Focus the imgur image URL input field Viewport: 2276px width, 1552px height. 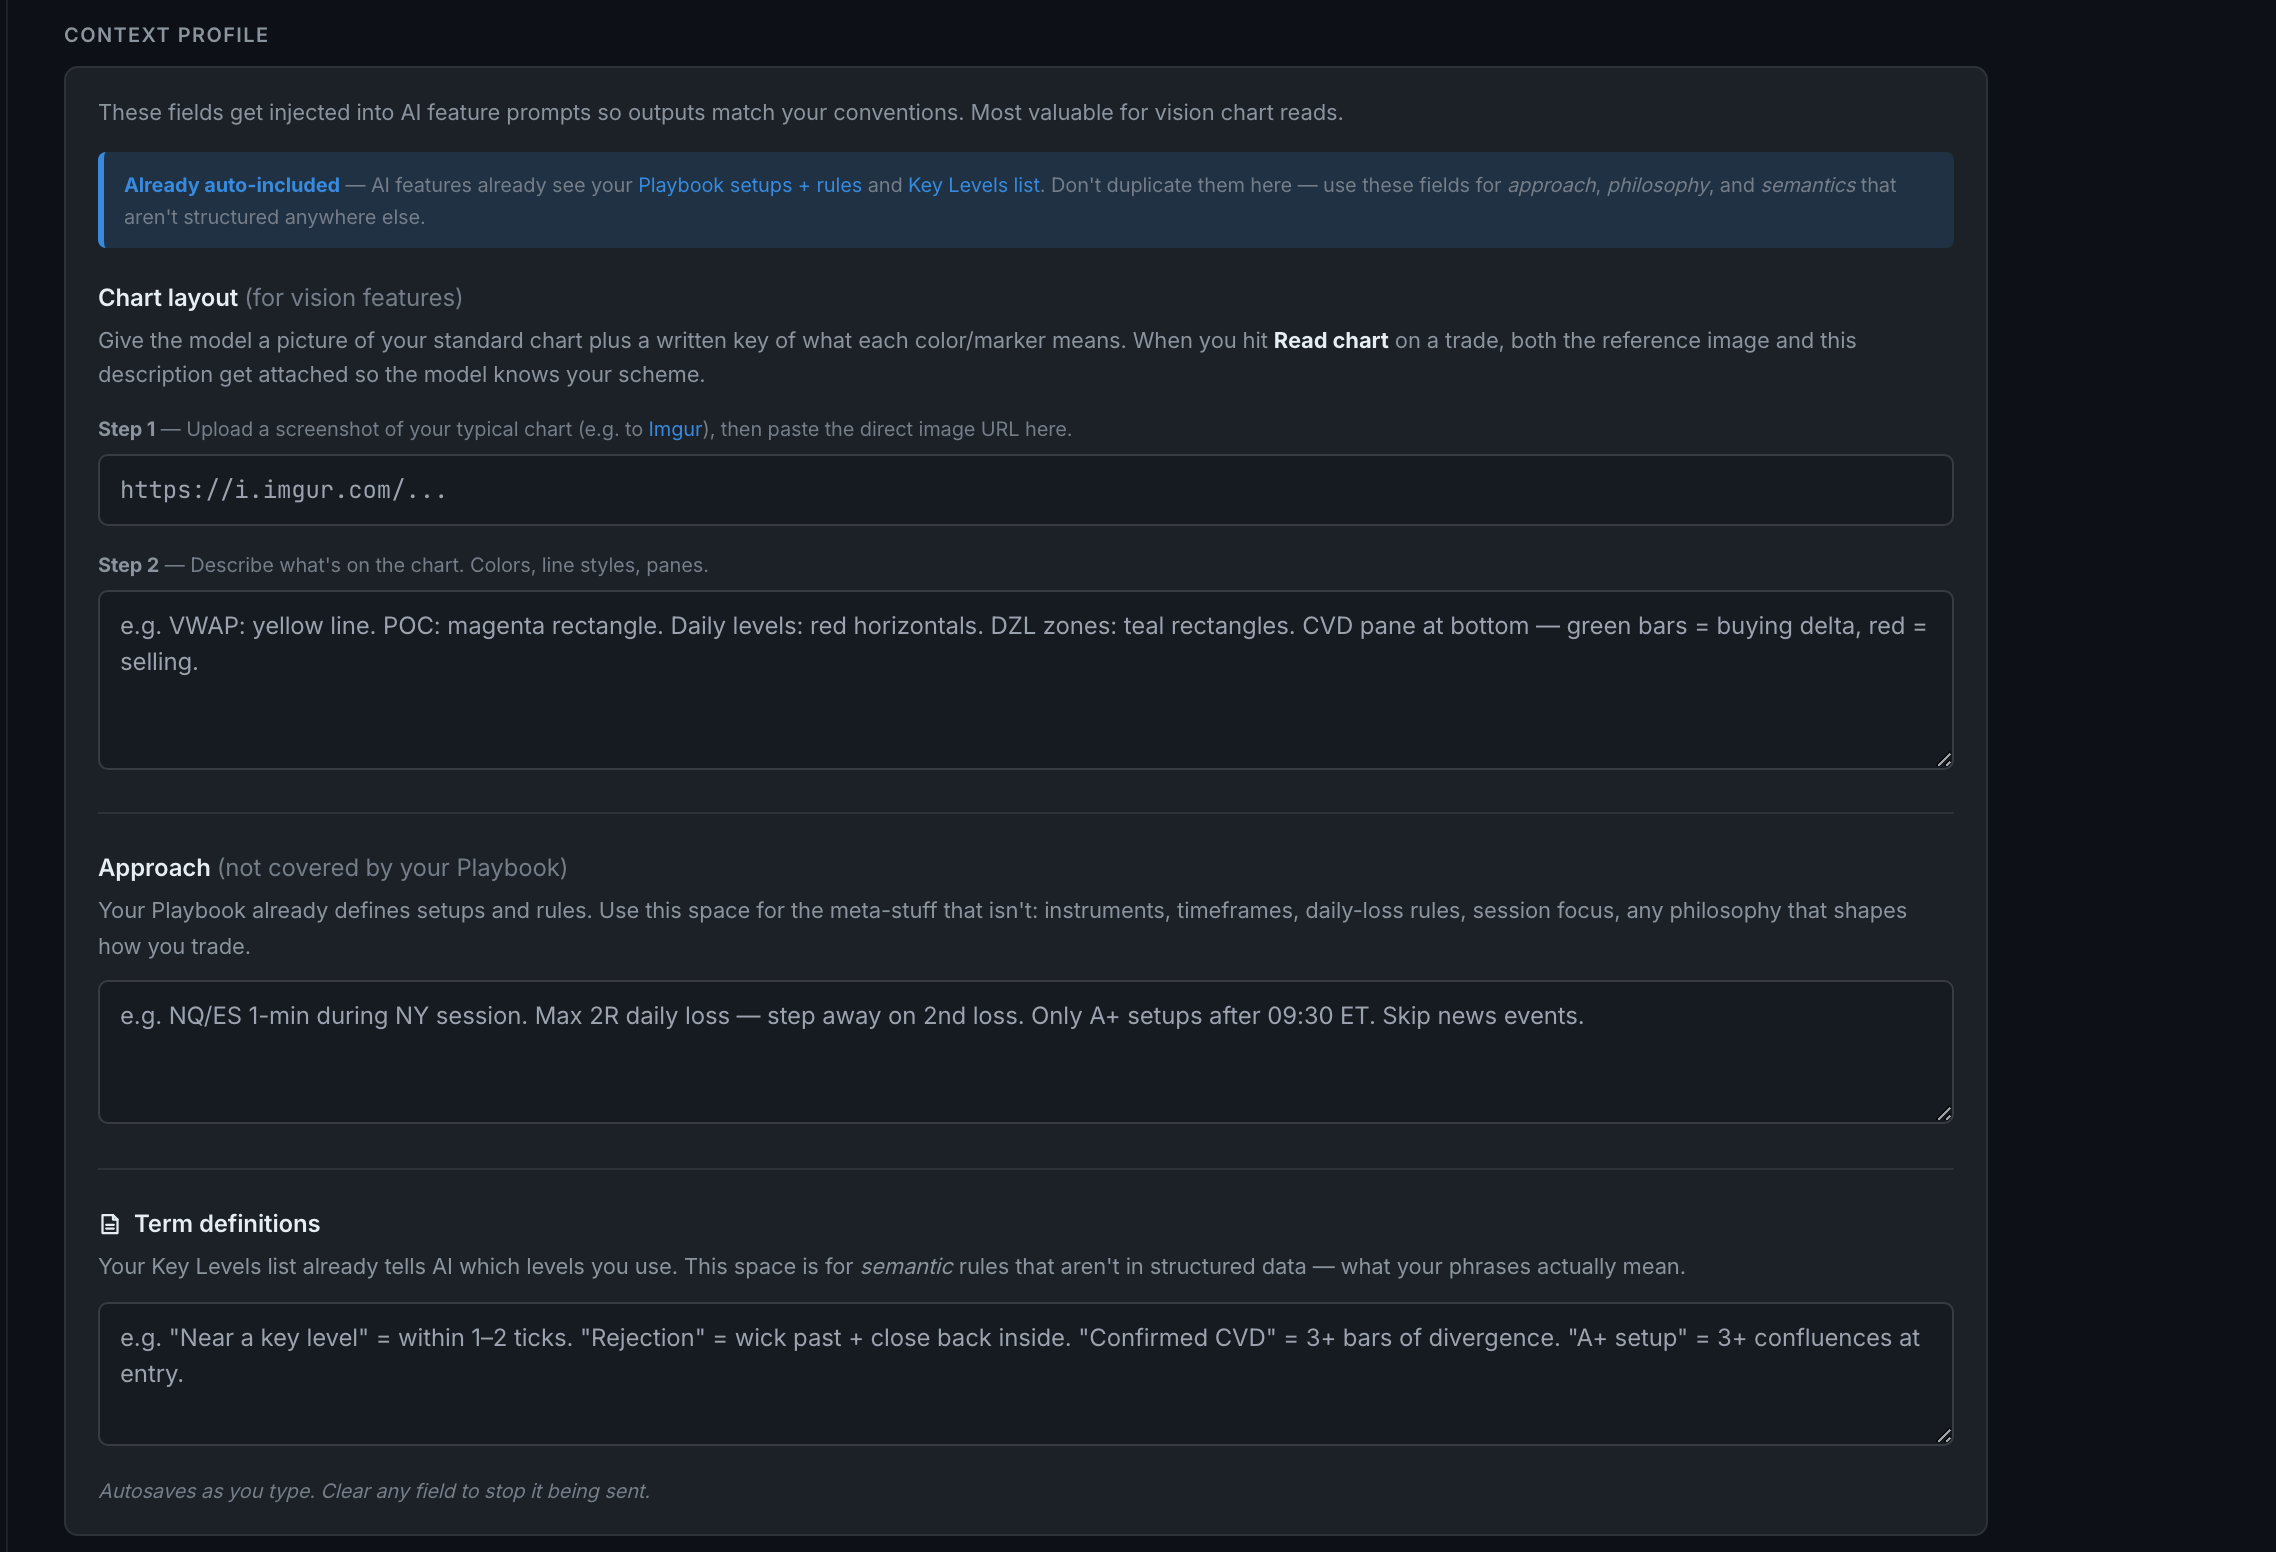1025,490
